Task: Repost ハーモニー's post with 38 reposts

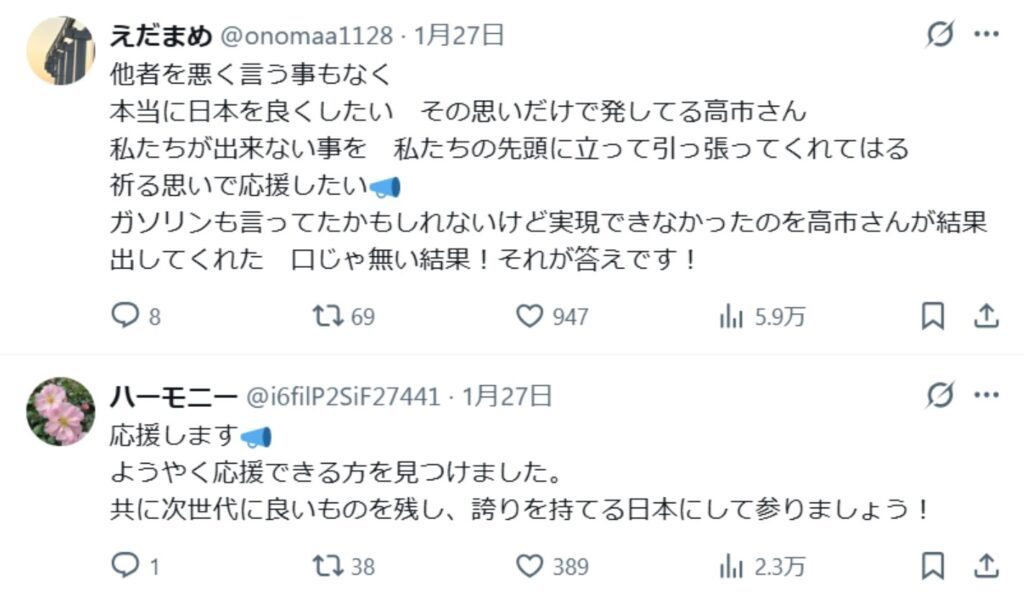Action: coord(327,566)
